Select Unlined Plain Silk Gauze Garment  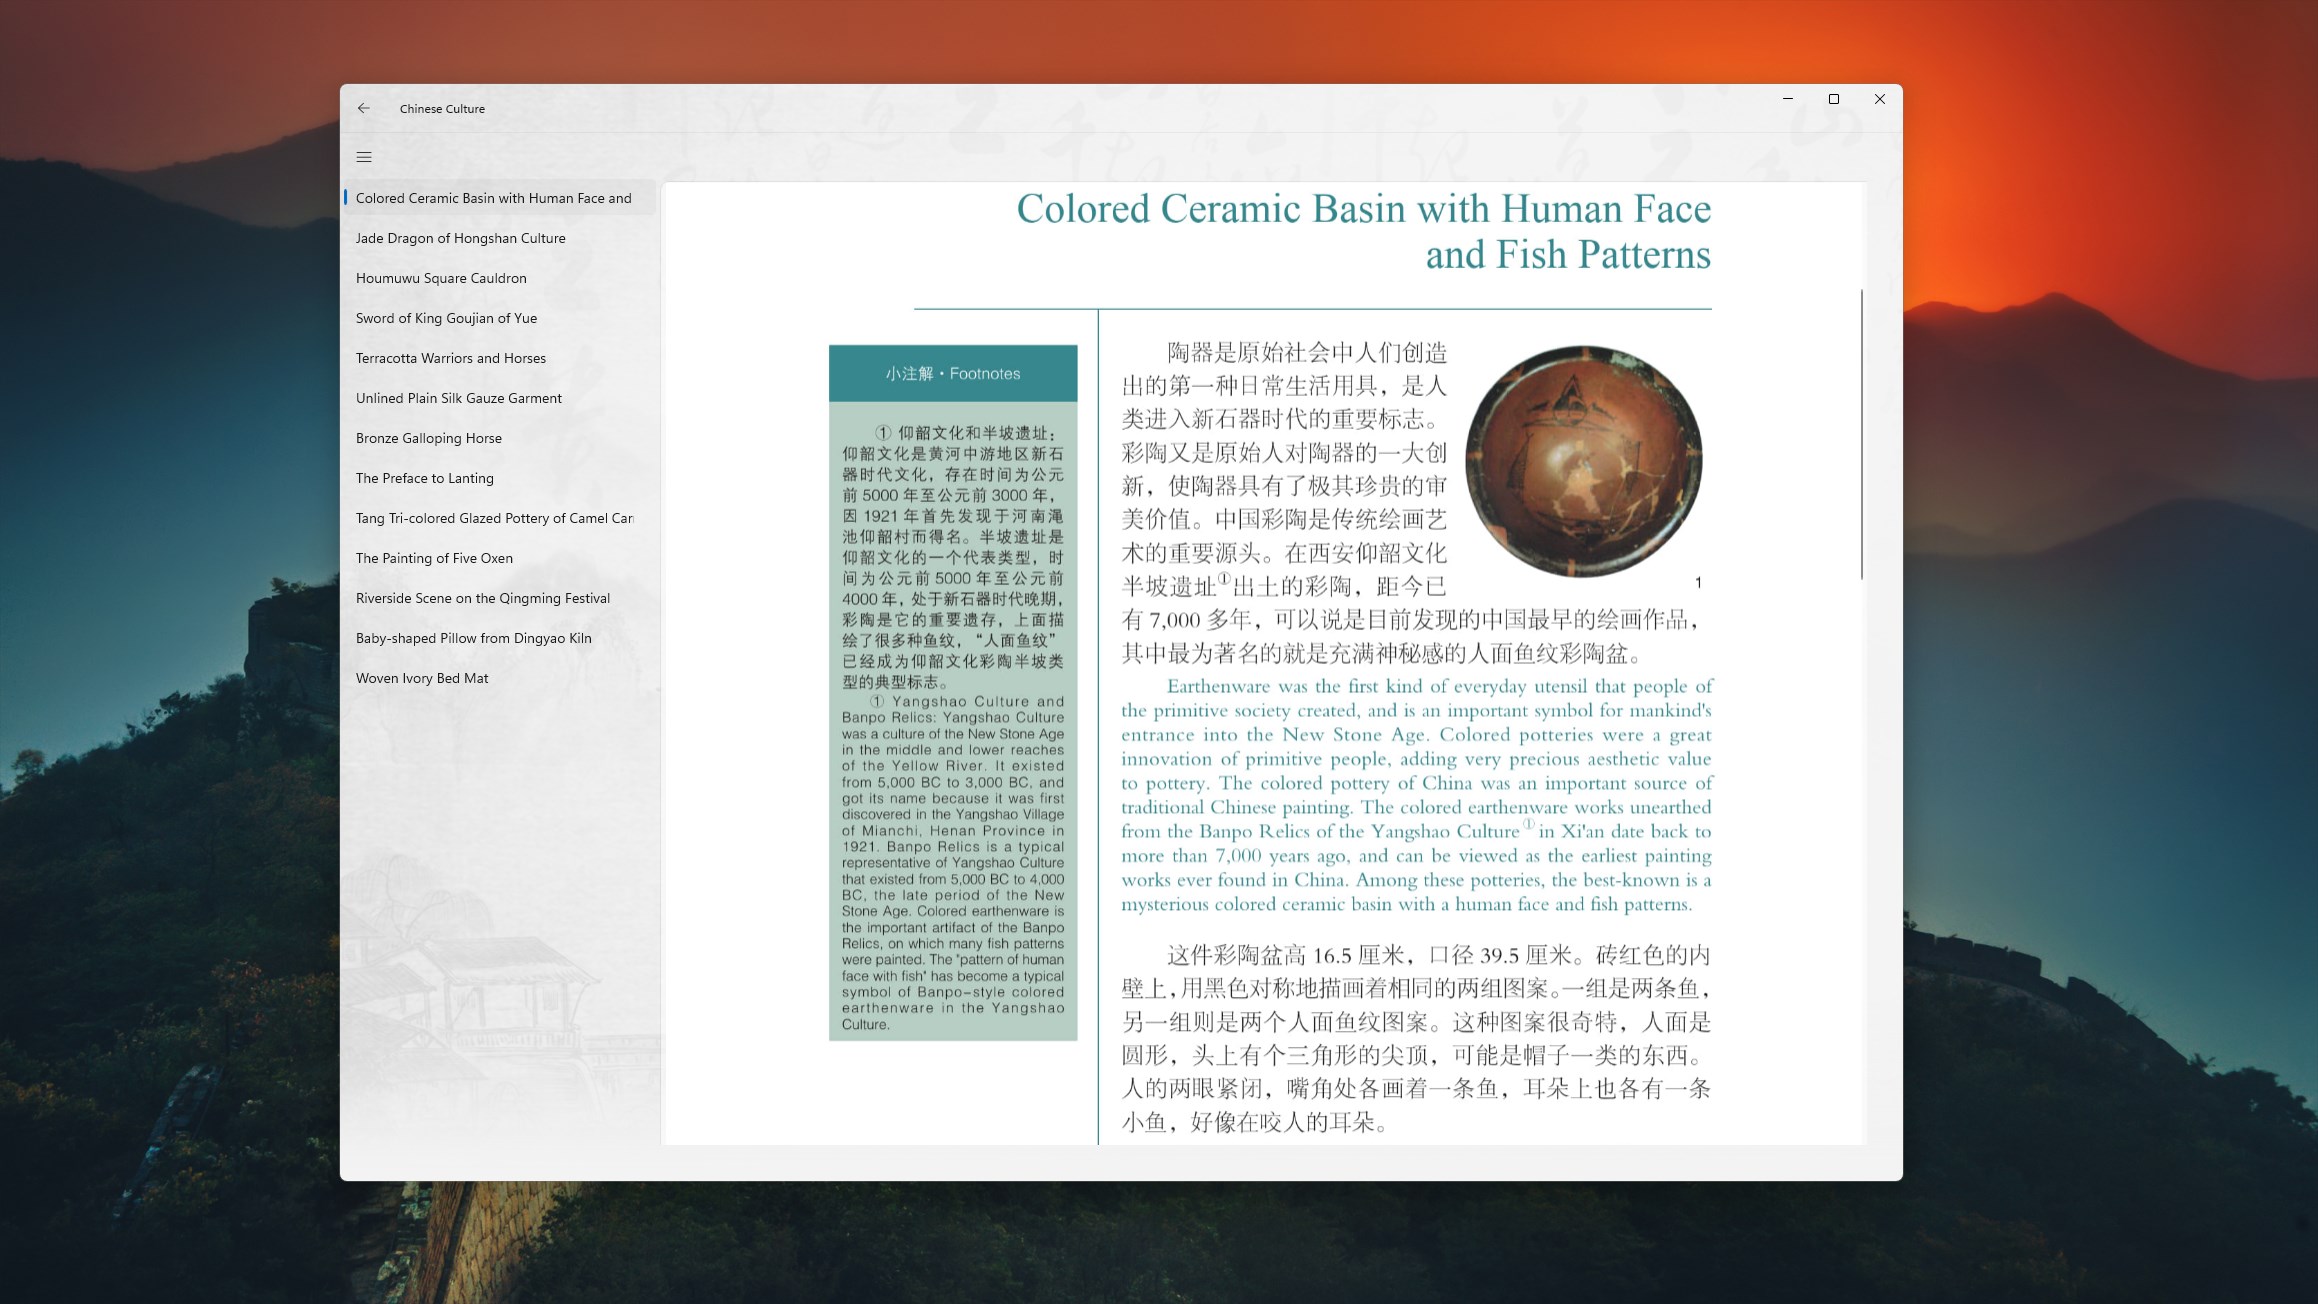[459, 398]
